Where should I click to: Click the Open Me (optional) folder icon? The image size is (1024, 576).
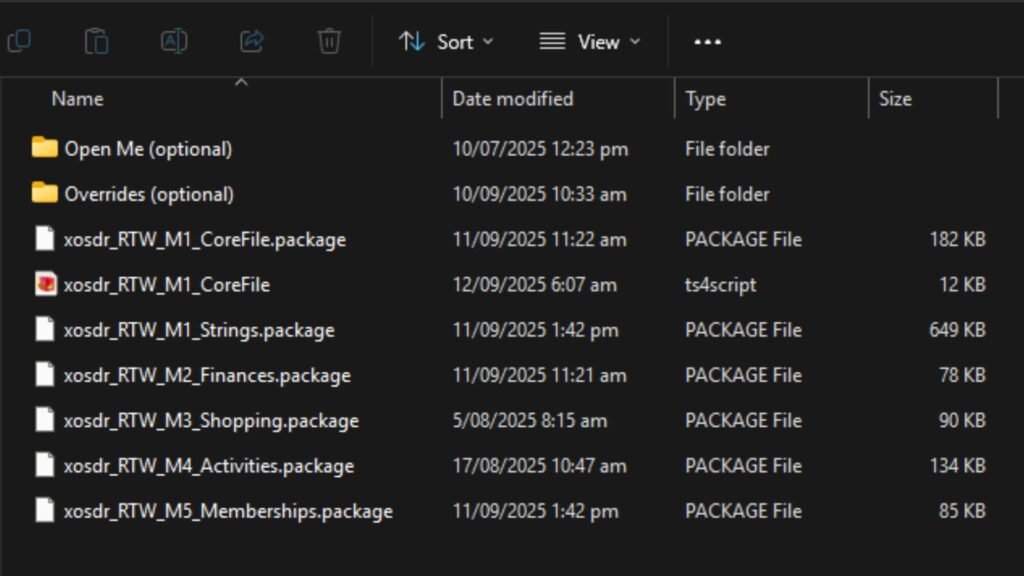pos(44,149)
